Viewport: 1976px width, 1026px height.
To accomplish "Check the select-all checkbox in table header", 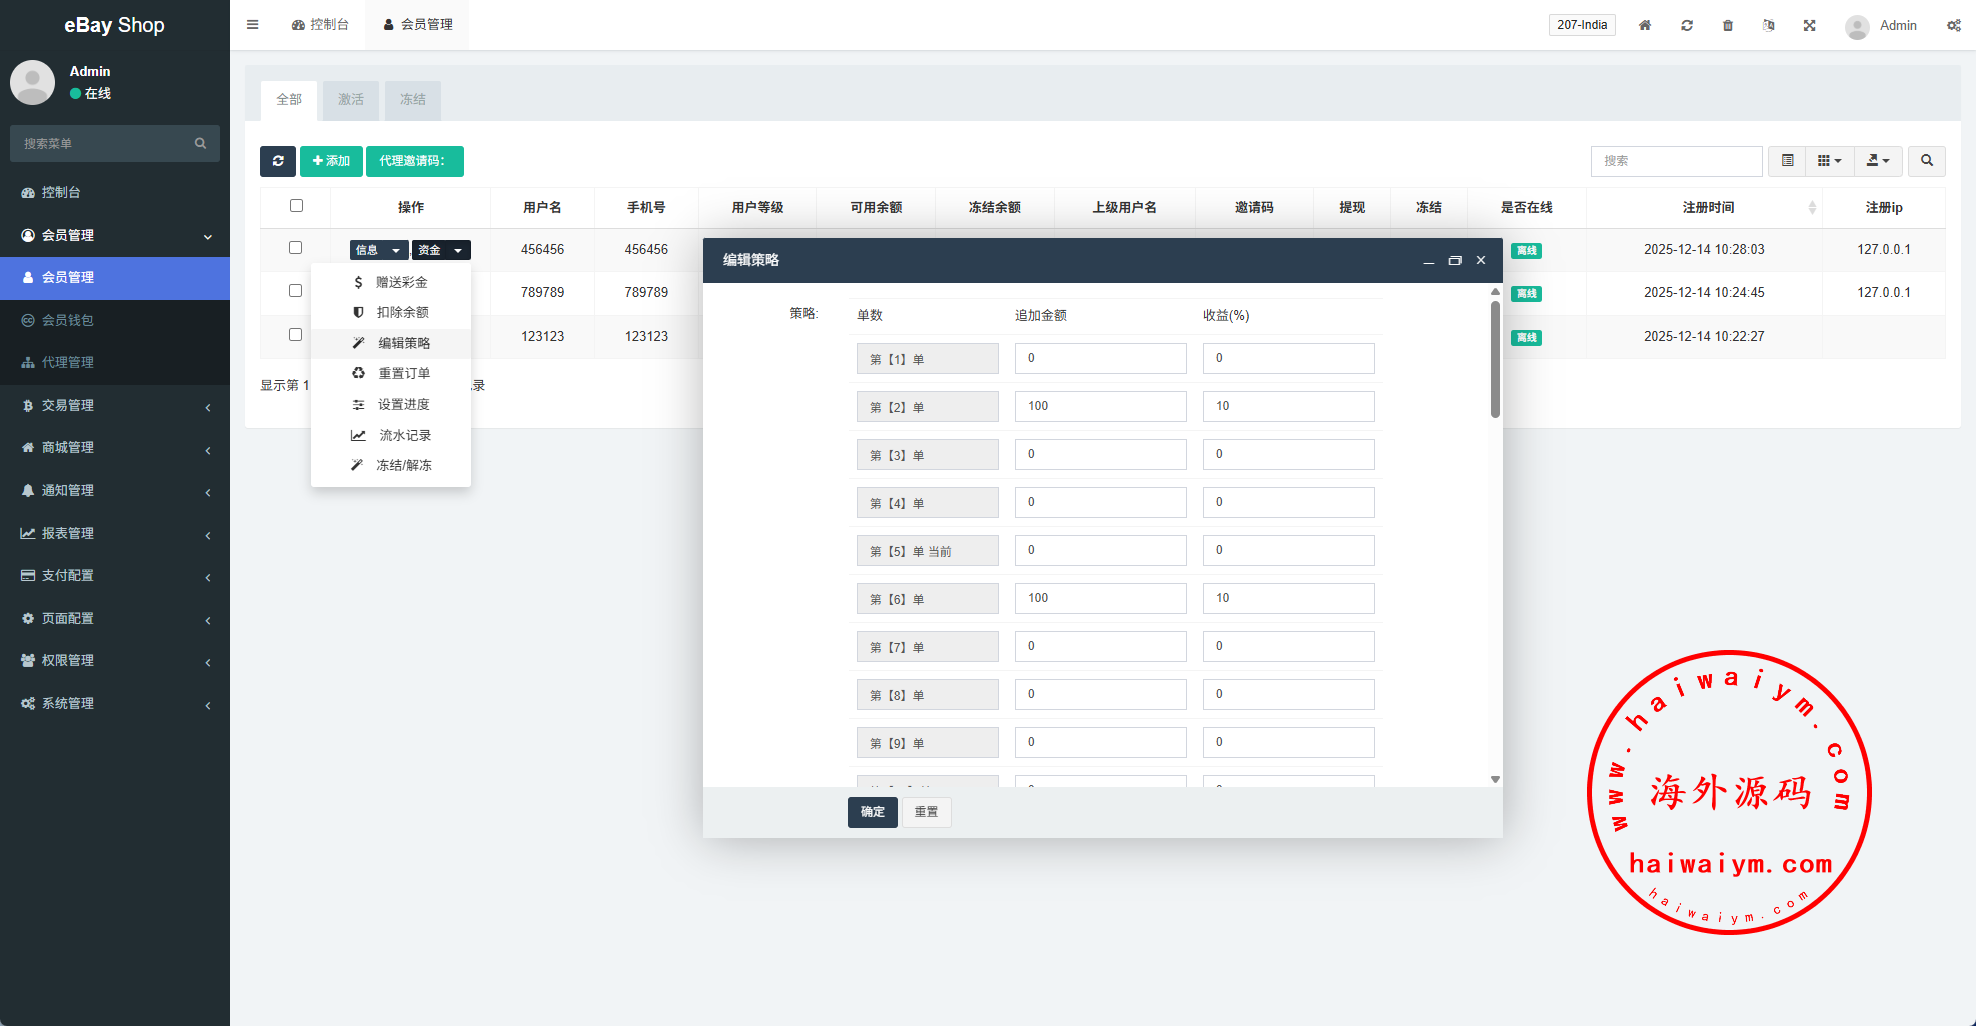I will pyautogui.click(x=296, y=206).
